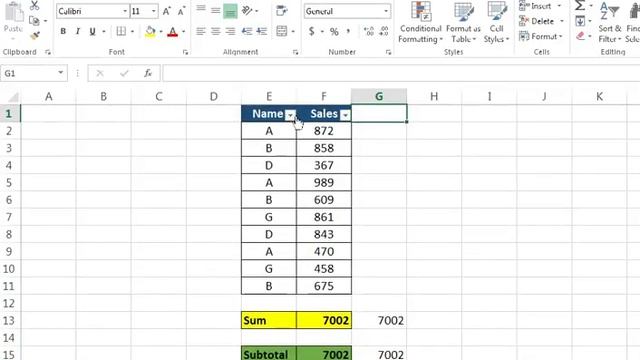Click the Wrap Text icon
The image size is (640, 360).
click(282, 11)
